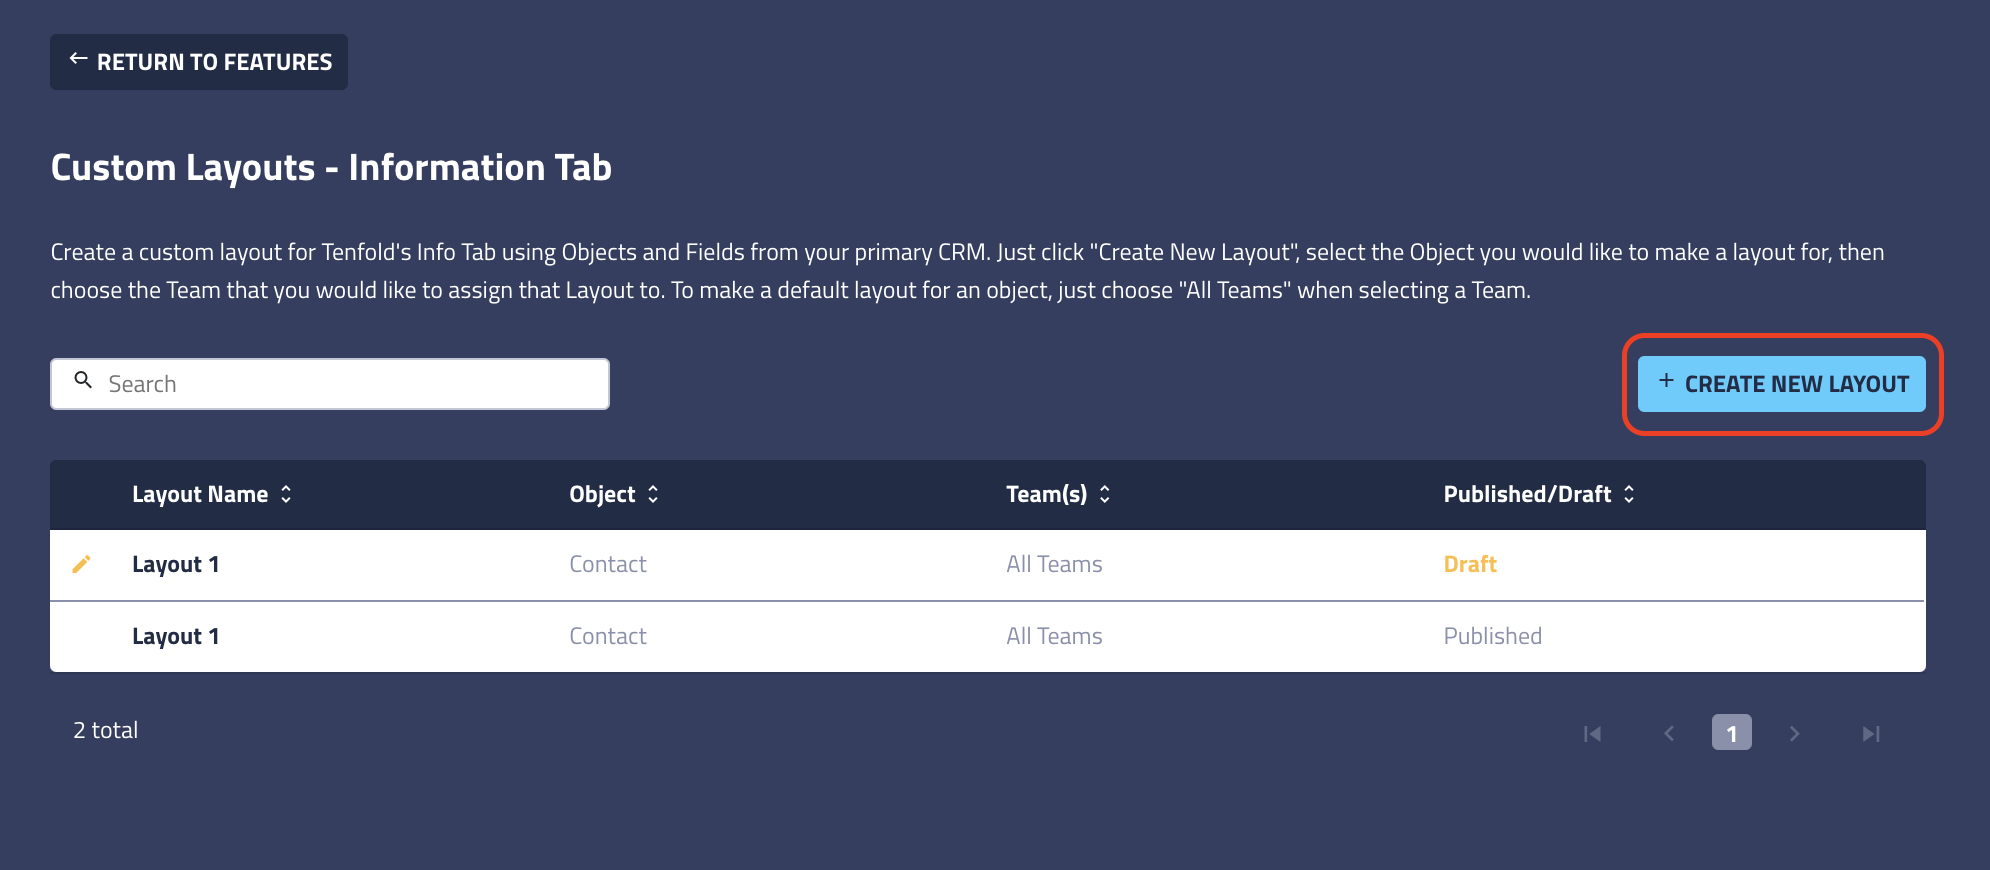Click the Return to Features button
The image size is (1990, 870).
198,61
